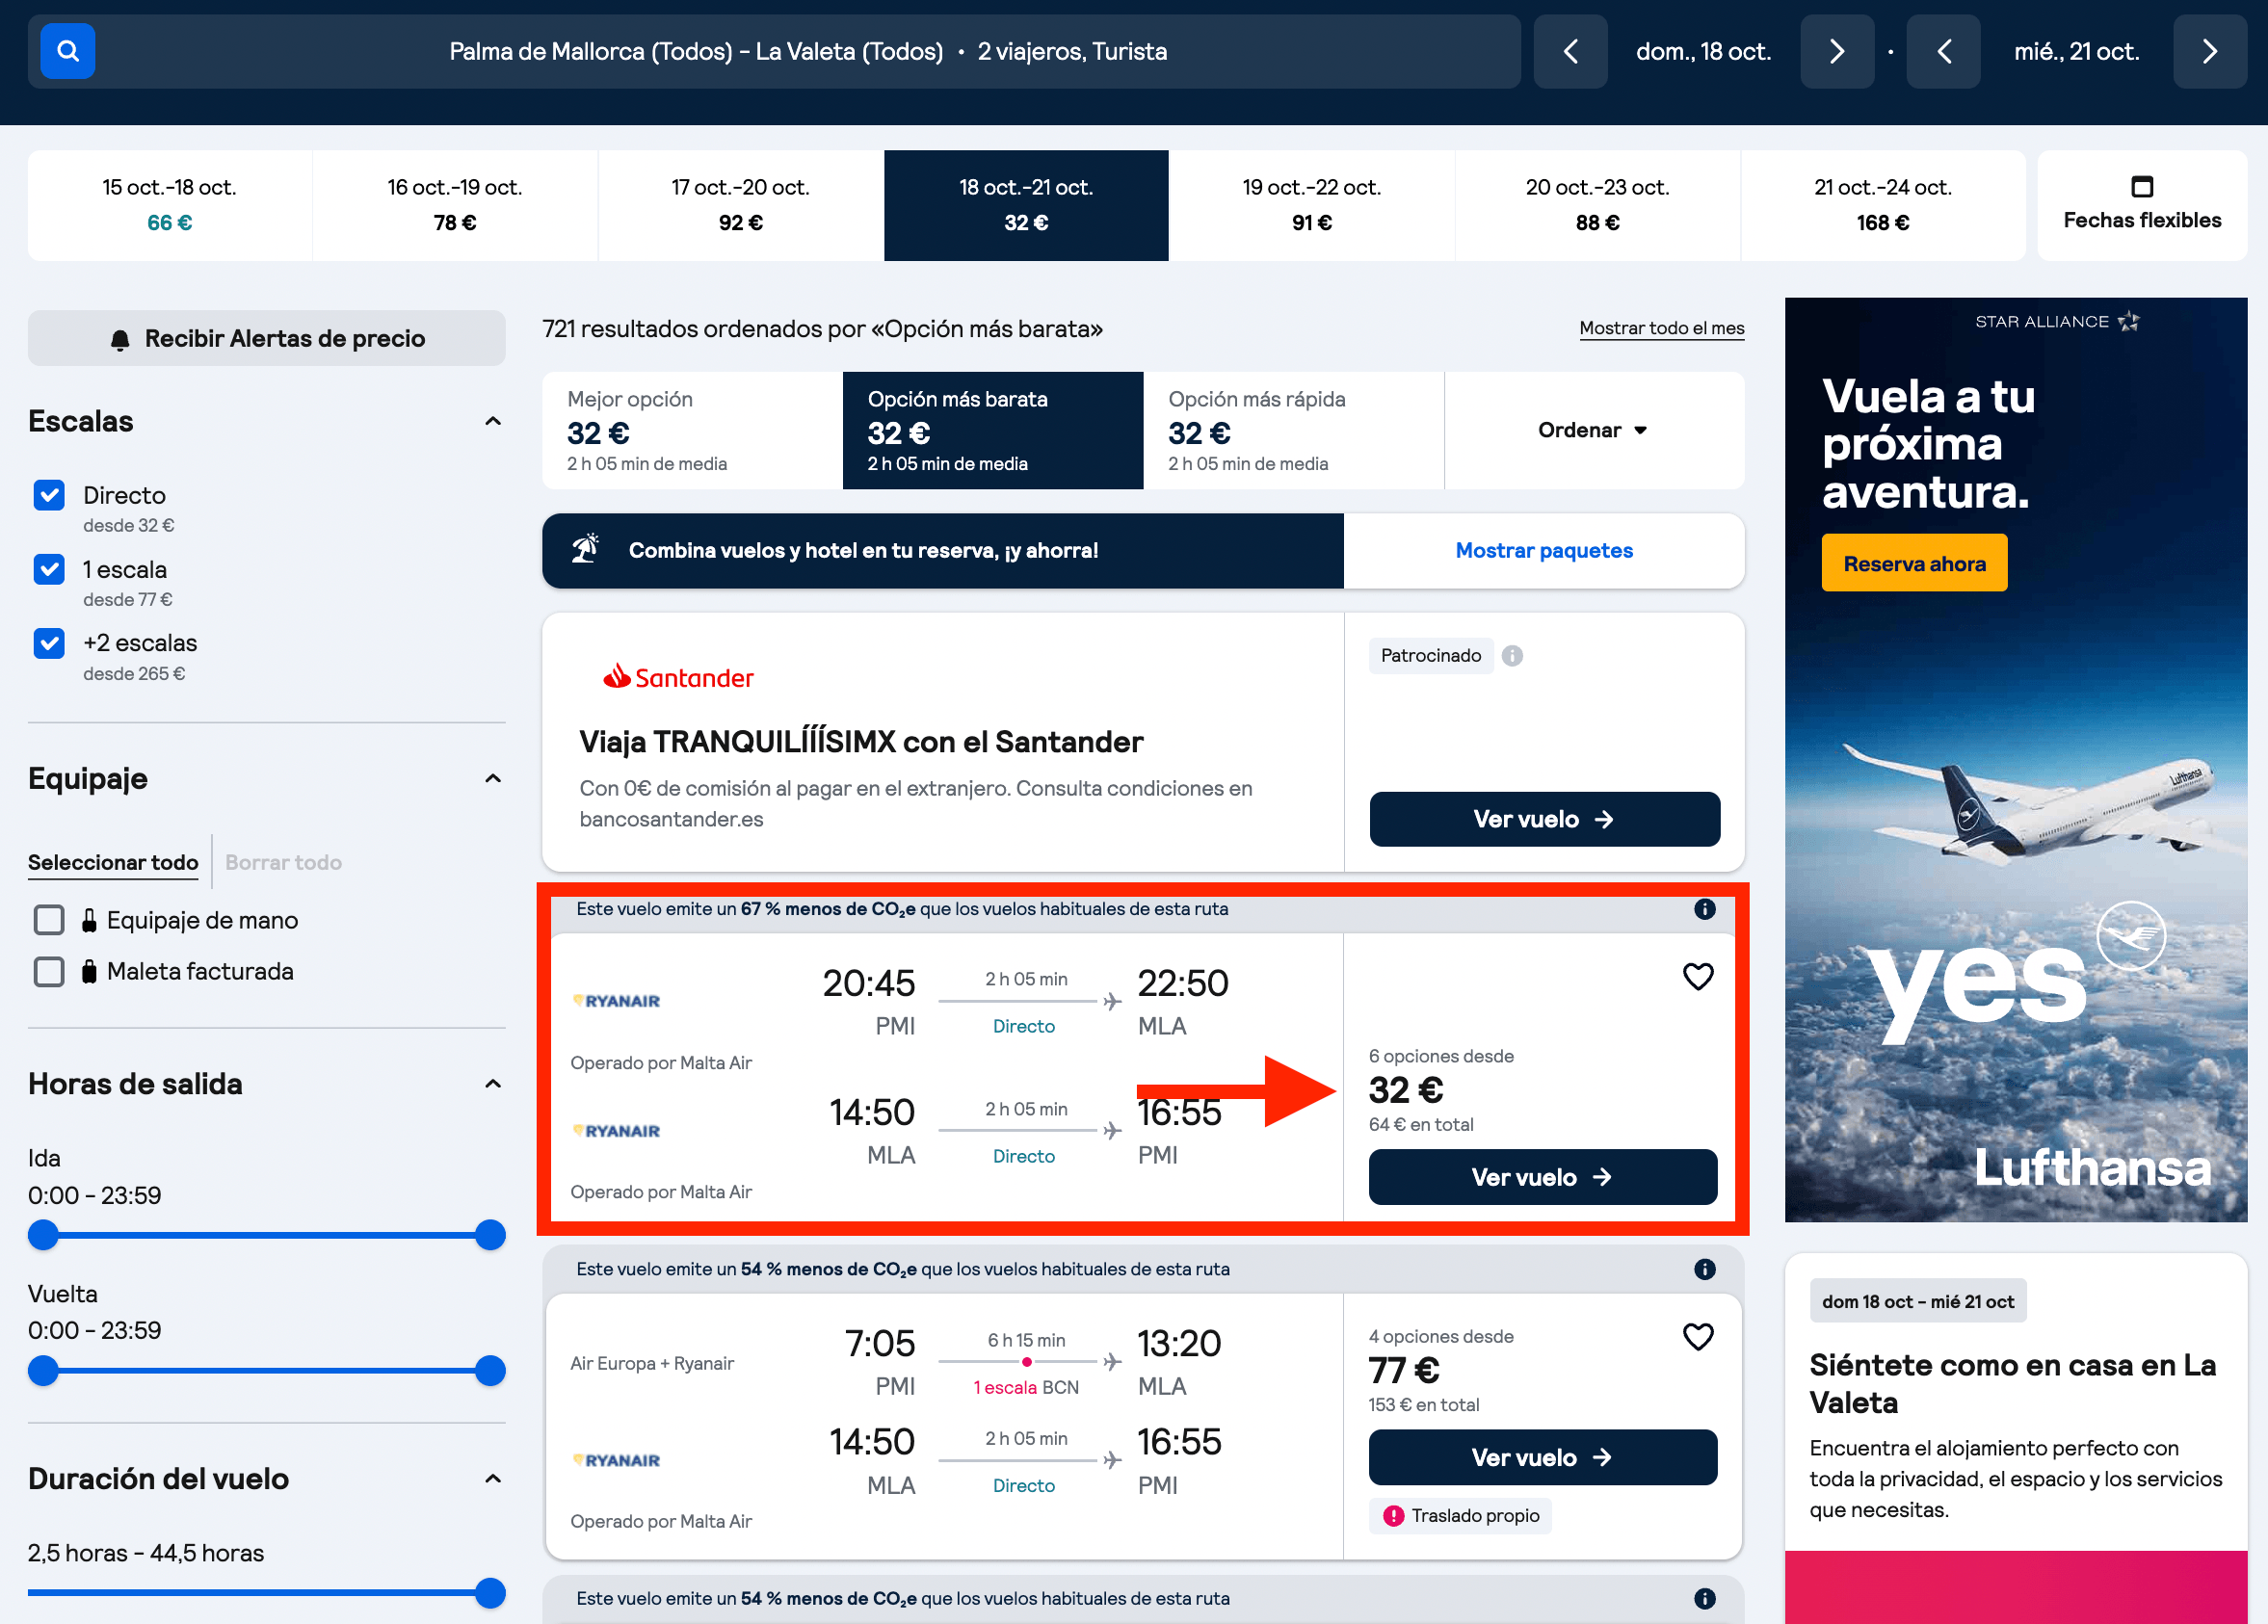
Task: Go to previous departure date arrow
Action: point(1570,51)
